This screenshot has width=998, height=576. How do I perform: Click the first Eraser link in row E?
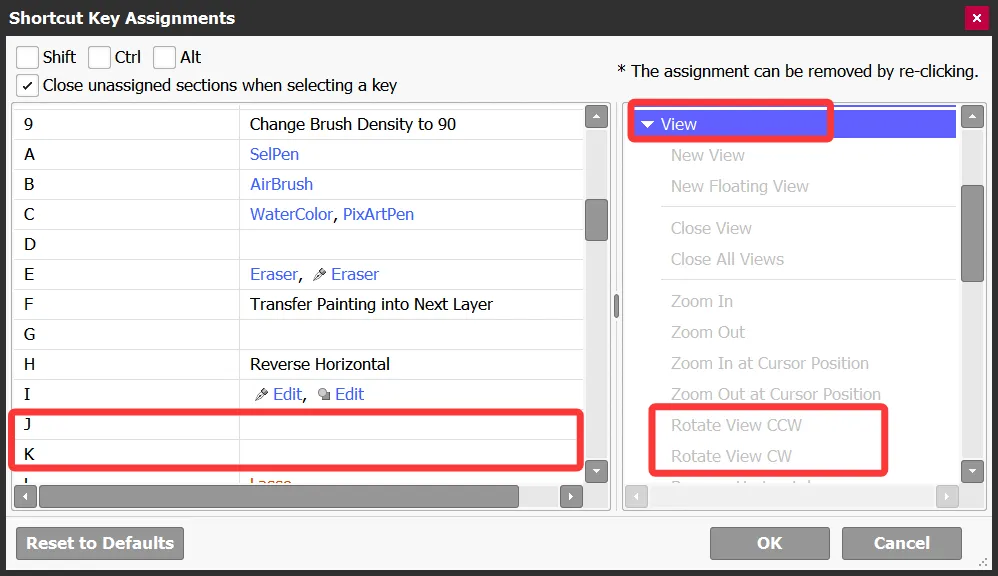coord(274,274)
